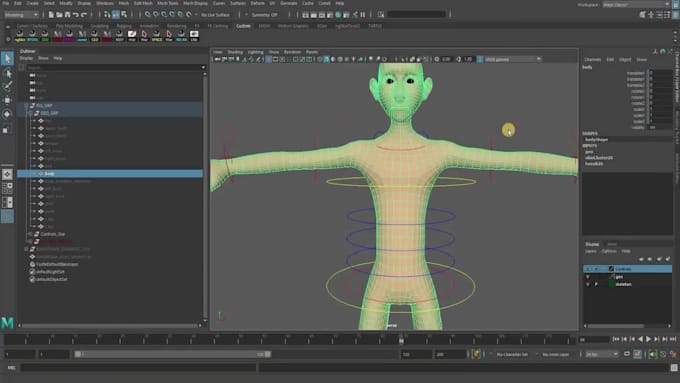
Task: Click the Redo arrow icon
Action: (x=84, y=15)
